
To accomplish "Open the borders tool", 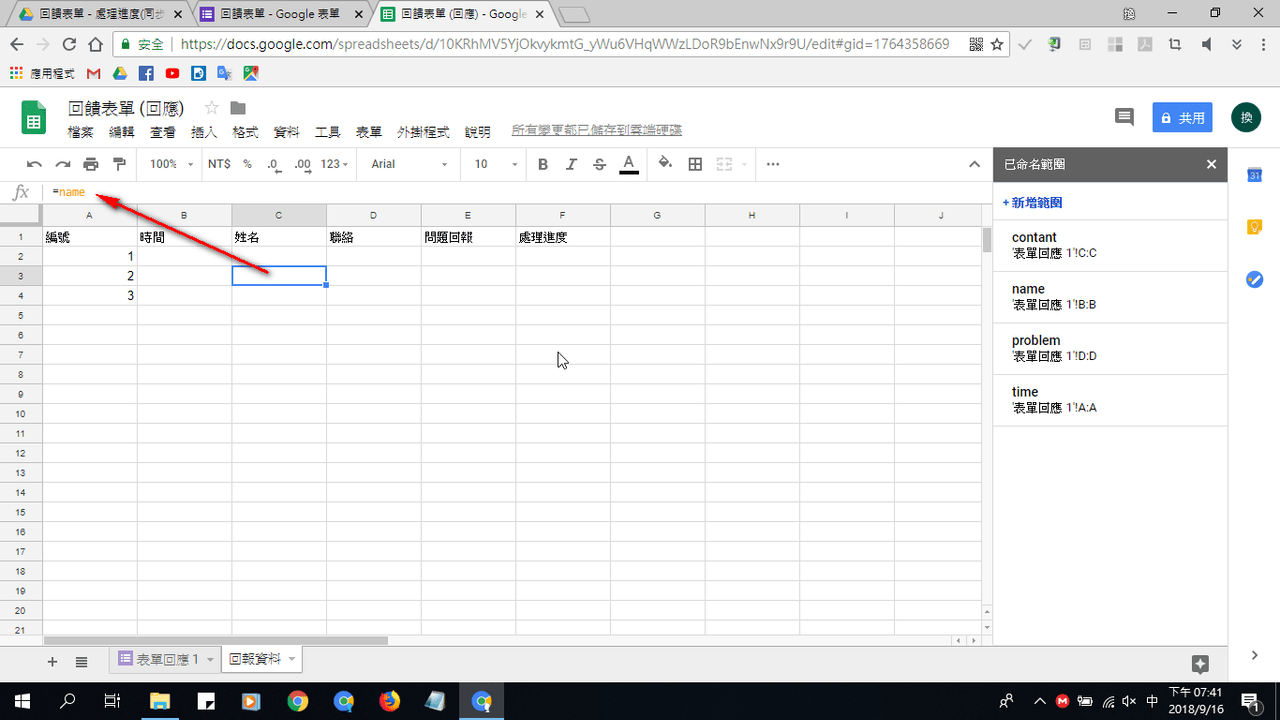I will 695,164.
